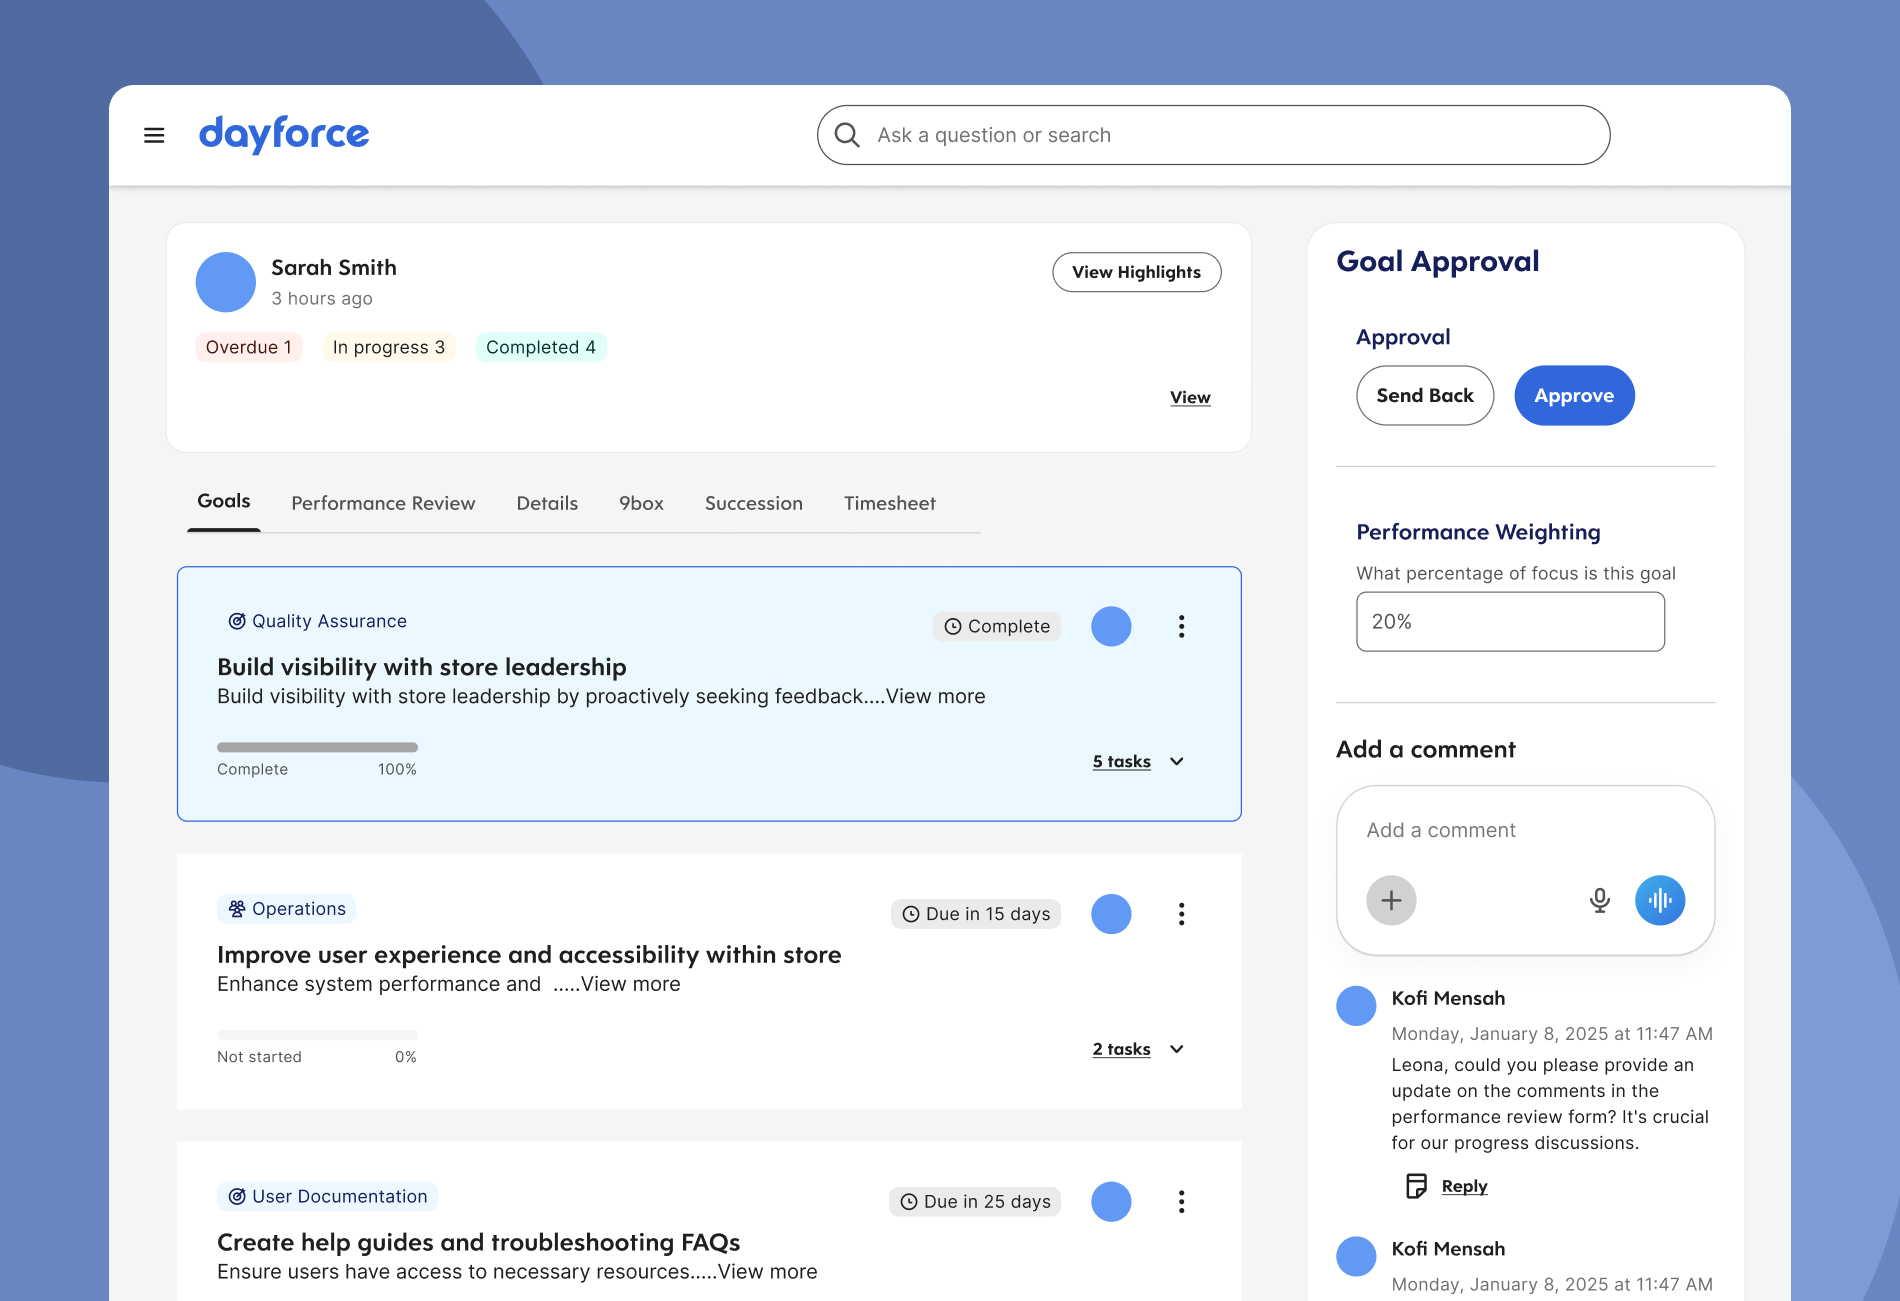Screen dimensions: 1900x1301
Task: Open assignee avatar on Create help guides goal
Action: 1111,1202
